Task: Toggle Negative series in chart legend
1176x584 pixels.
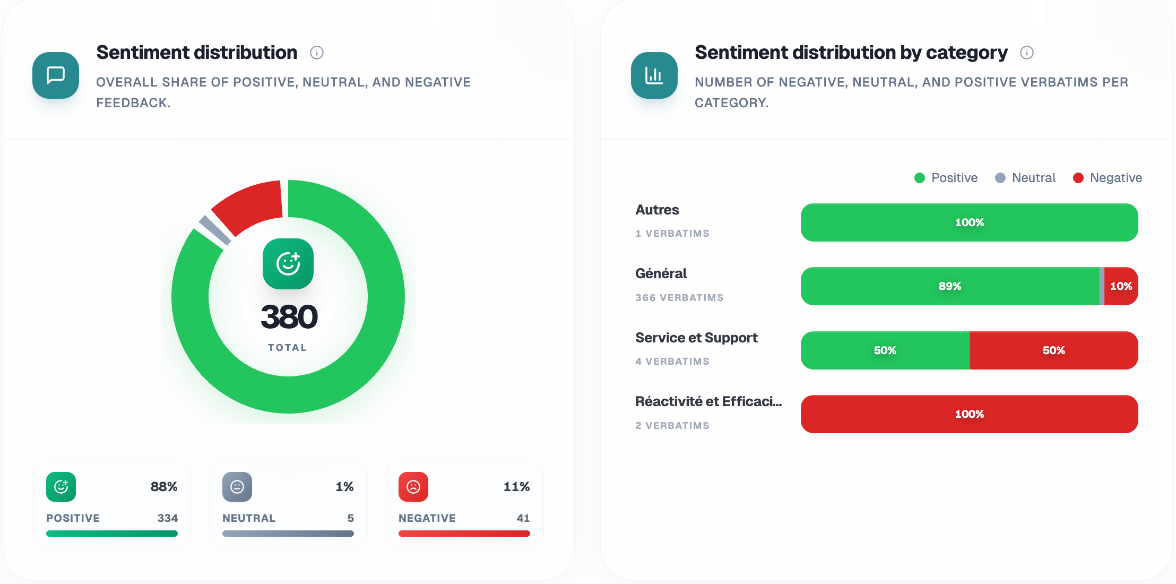Action: coord(1108,178)
